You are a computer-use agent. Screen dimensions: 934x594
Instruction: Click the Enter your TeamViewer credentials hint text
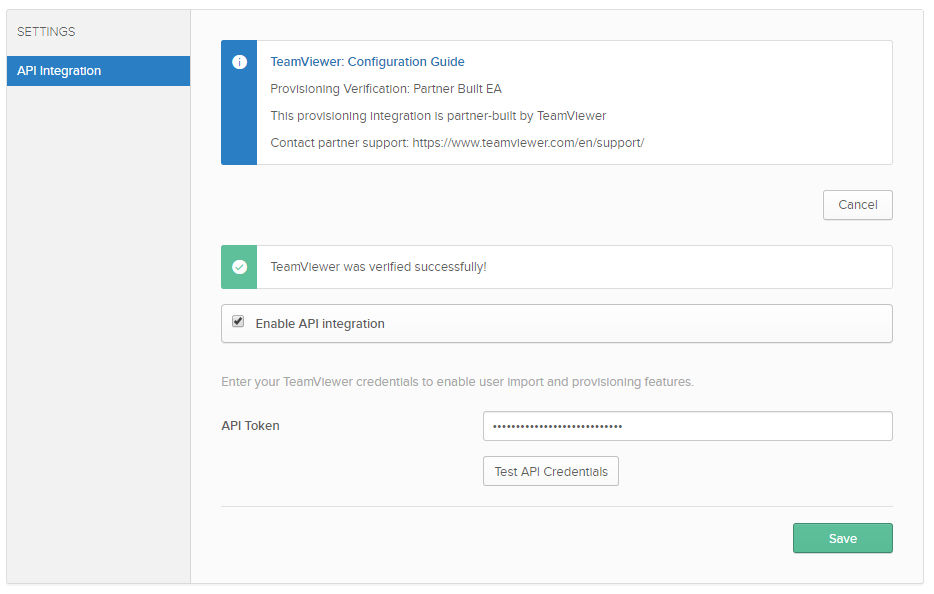(457, 382)
